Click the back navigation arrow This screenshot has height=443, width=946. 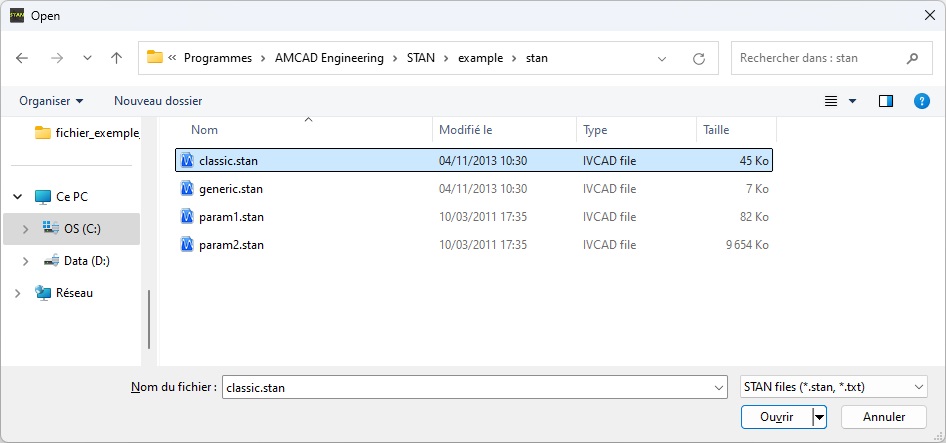pyautogui.click(x=22, y=58)
